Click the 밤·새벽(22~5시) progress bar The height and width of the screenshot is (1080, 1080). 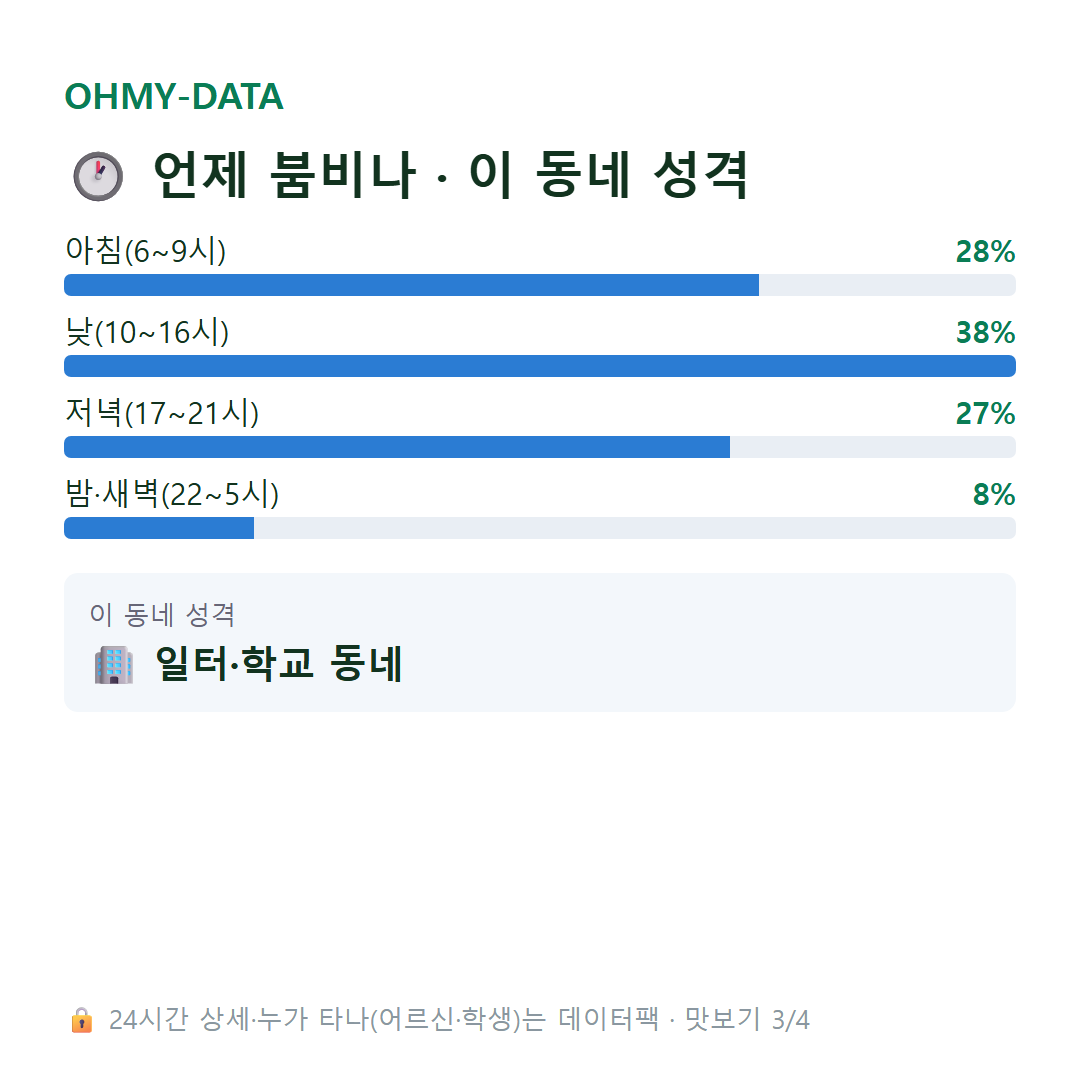539,528
